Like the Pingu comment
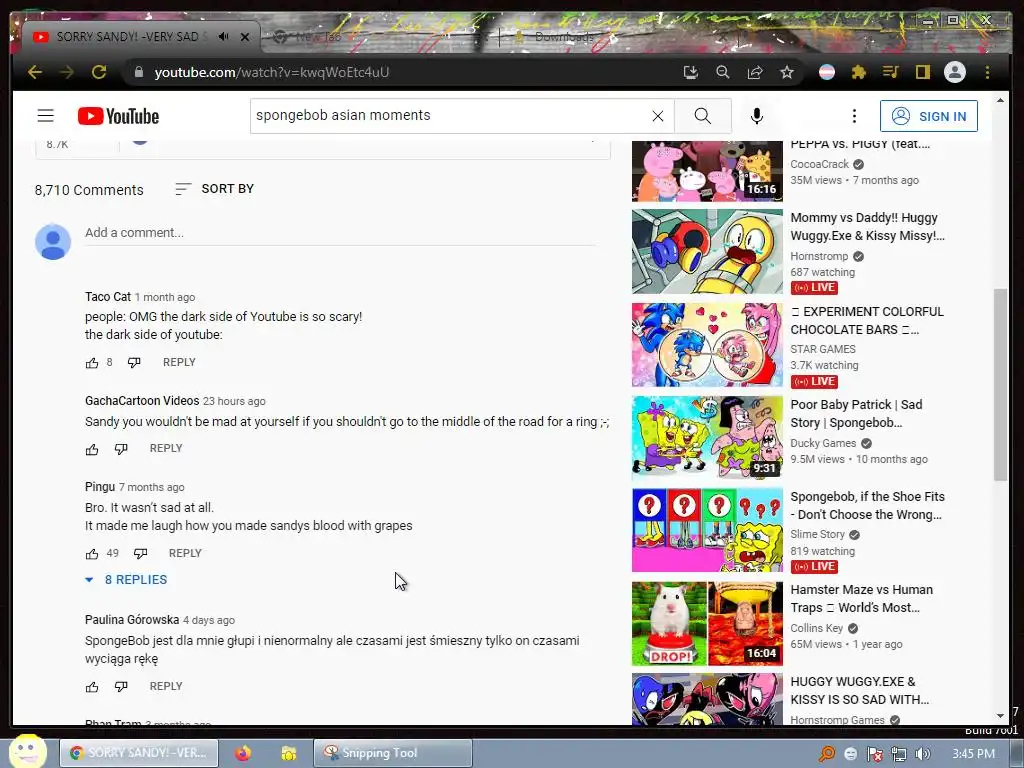This screenshot has height=768, width=1024. tap(92, 554)
